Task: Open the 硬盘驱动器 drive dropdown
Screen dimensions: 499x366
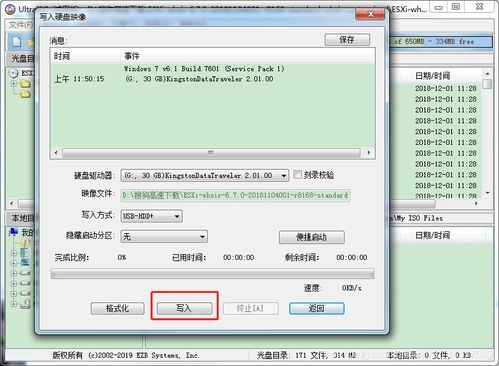Action: 205,175
